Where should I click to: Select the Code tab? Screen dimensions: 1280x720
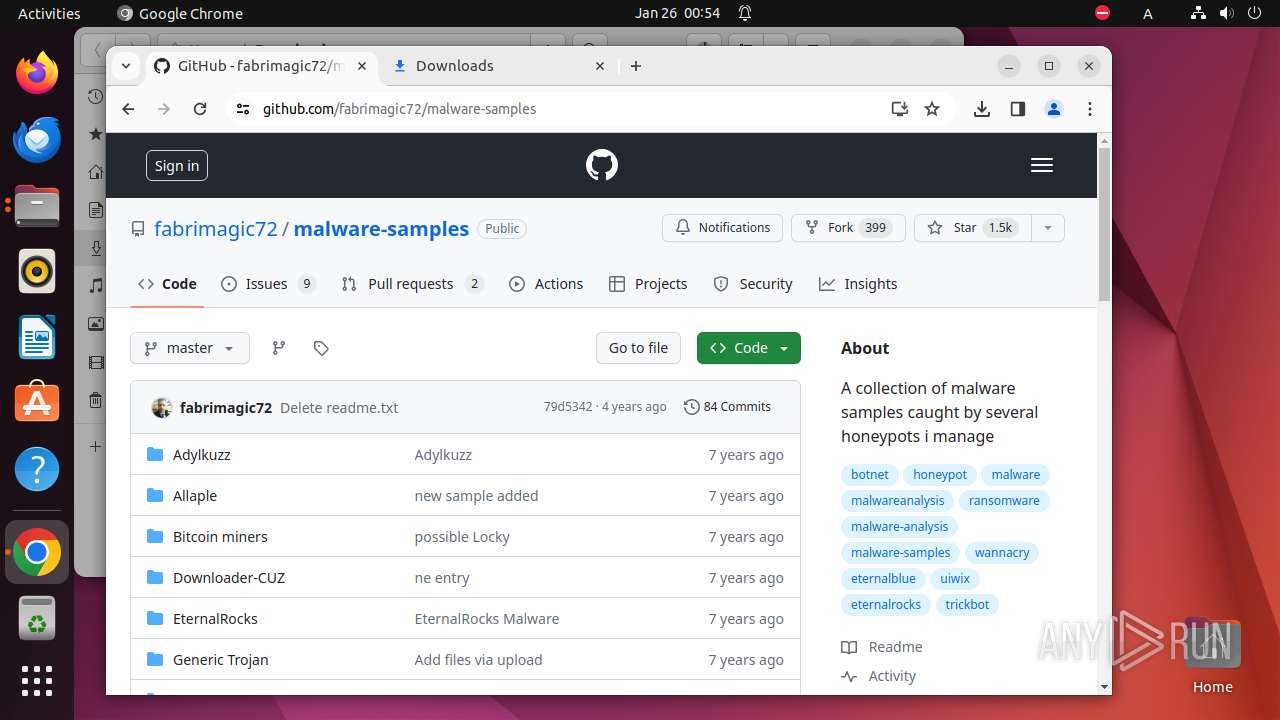pos(167,284)
